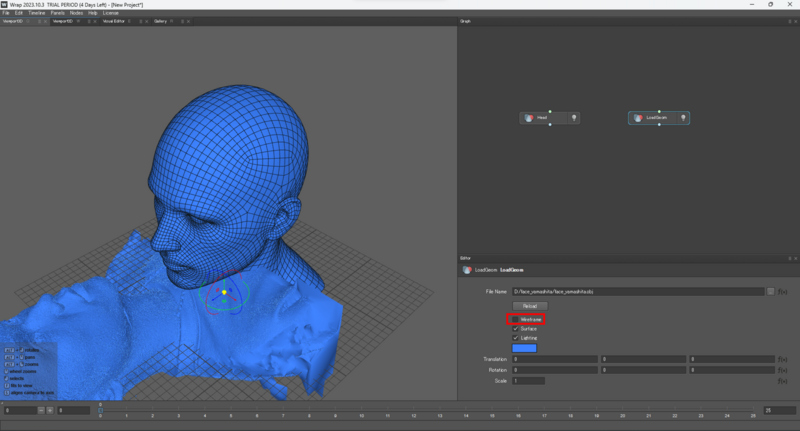Viewport: 800px width, 431px height.
Task: Click the Translation Y field
Action: point(643,359)
